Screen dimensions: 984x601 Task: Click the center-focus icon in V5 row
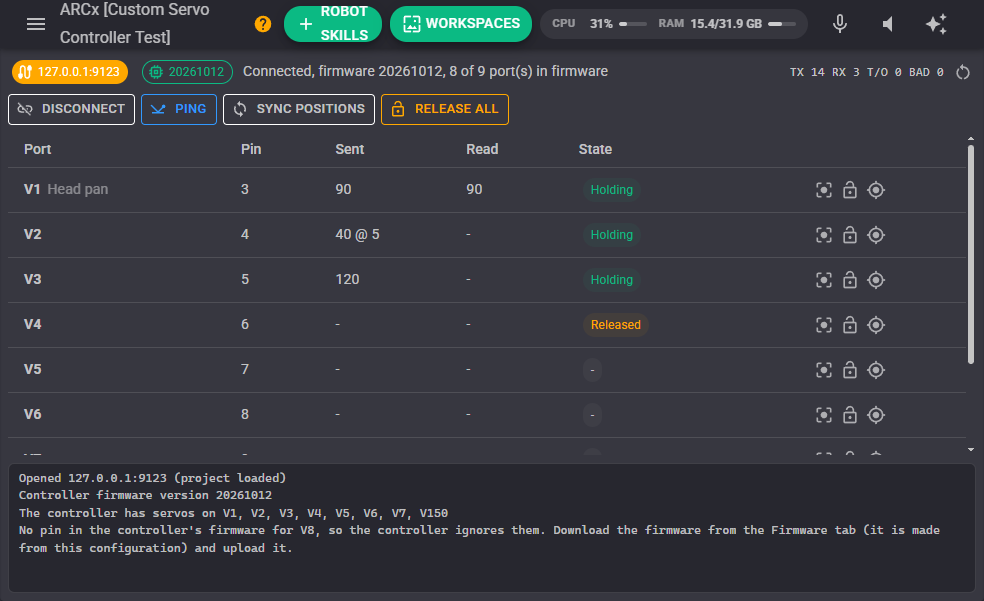[824, 370]
